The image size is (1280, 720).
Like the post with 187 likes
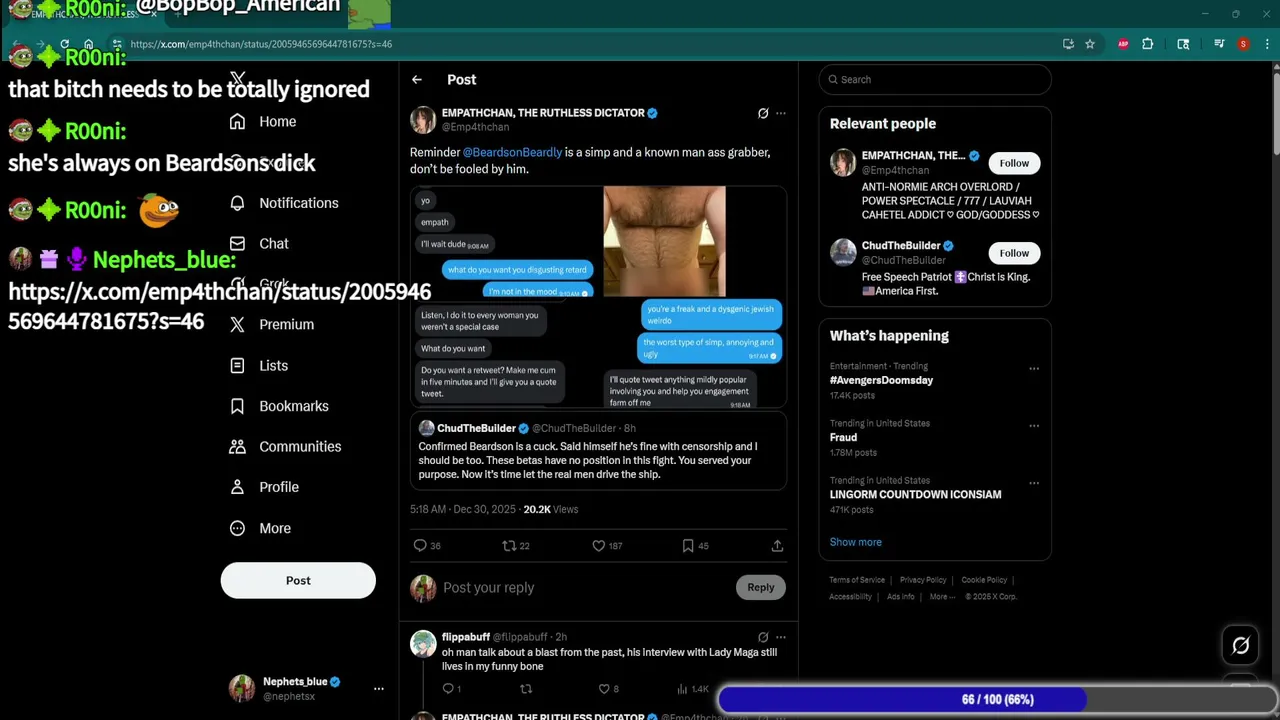coord(599,546)
